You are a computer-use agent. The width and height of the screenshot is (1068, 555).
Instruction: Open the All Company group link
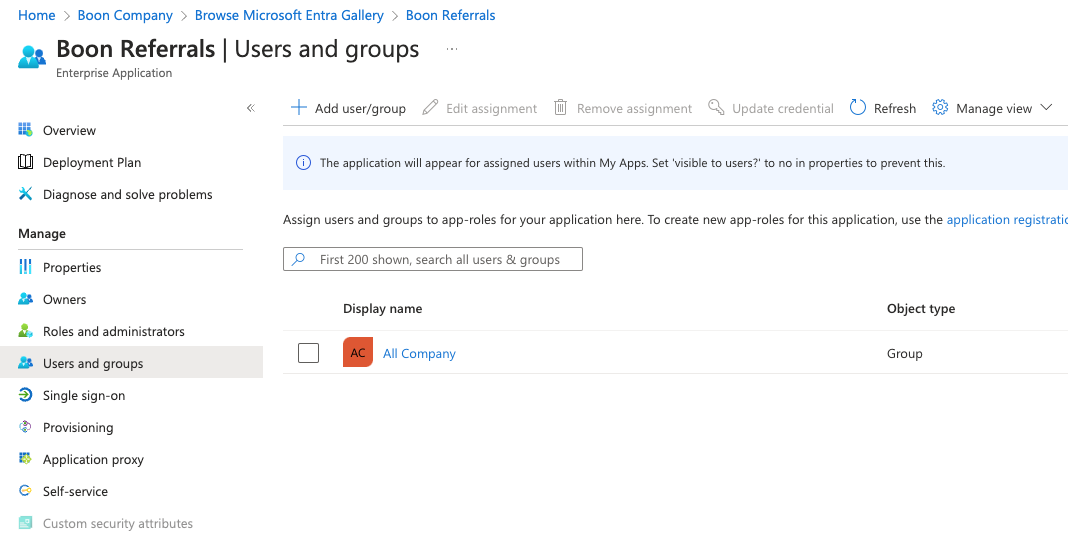click(x=419, y=353)
